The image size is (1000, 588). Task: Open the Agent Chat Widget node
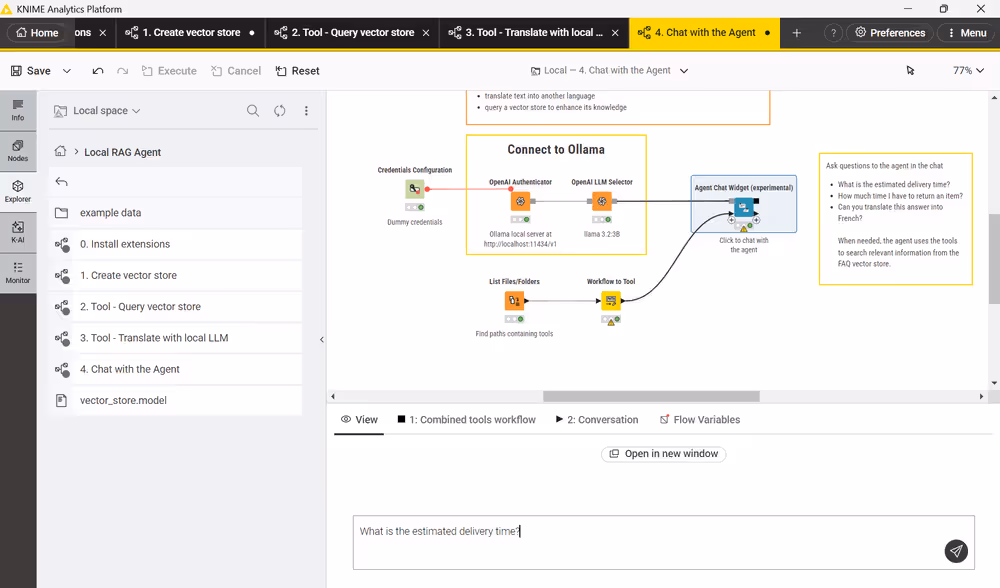pyautogui.click(x=743, y=207)
